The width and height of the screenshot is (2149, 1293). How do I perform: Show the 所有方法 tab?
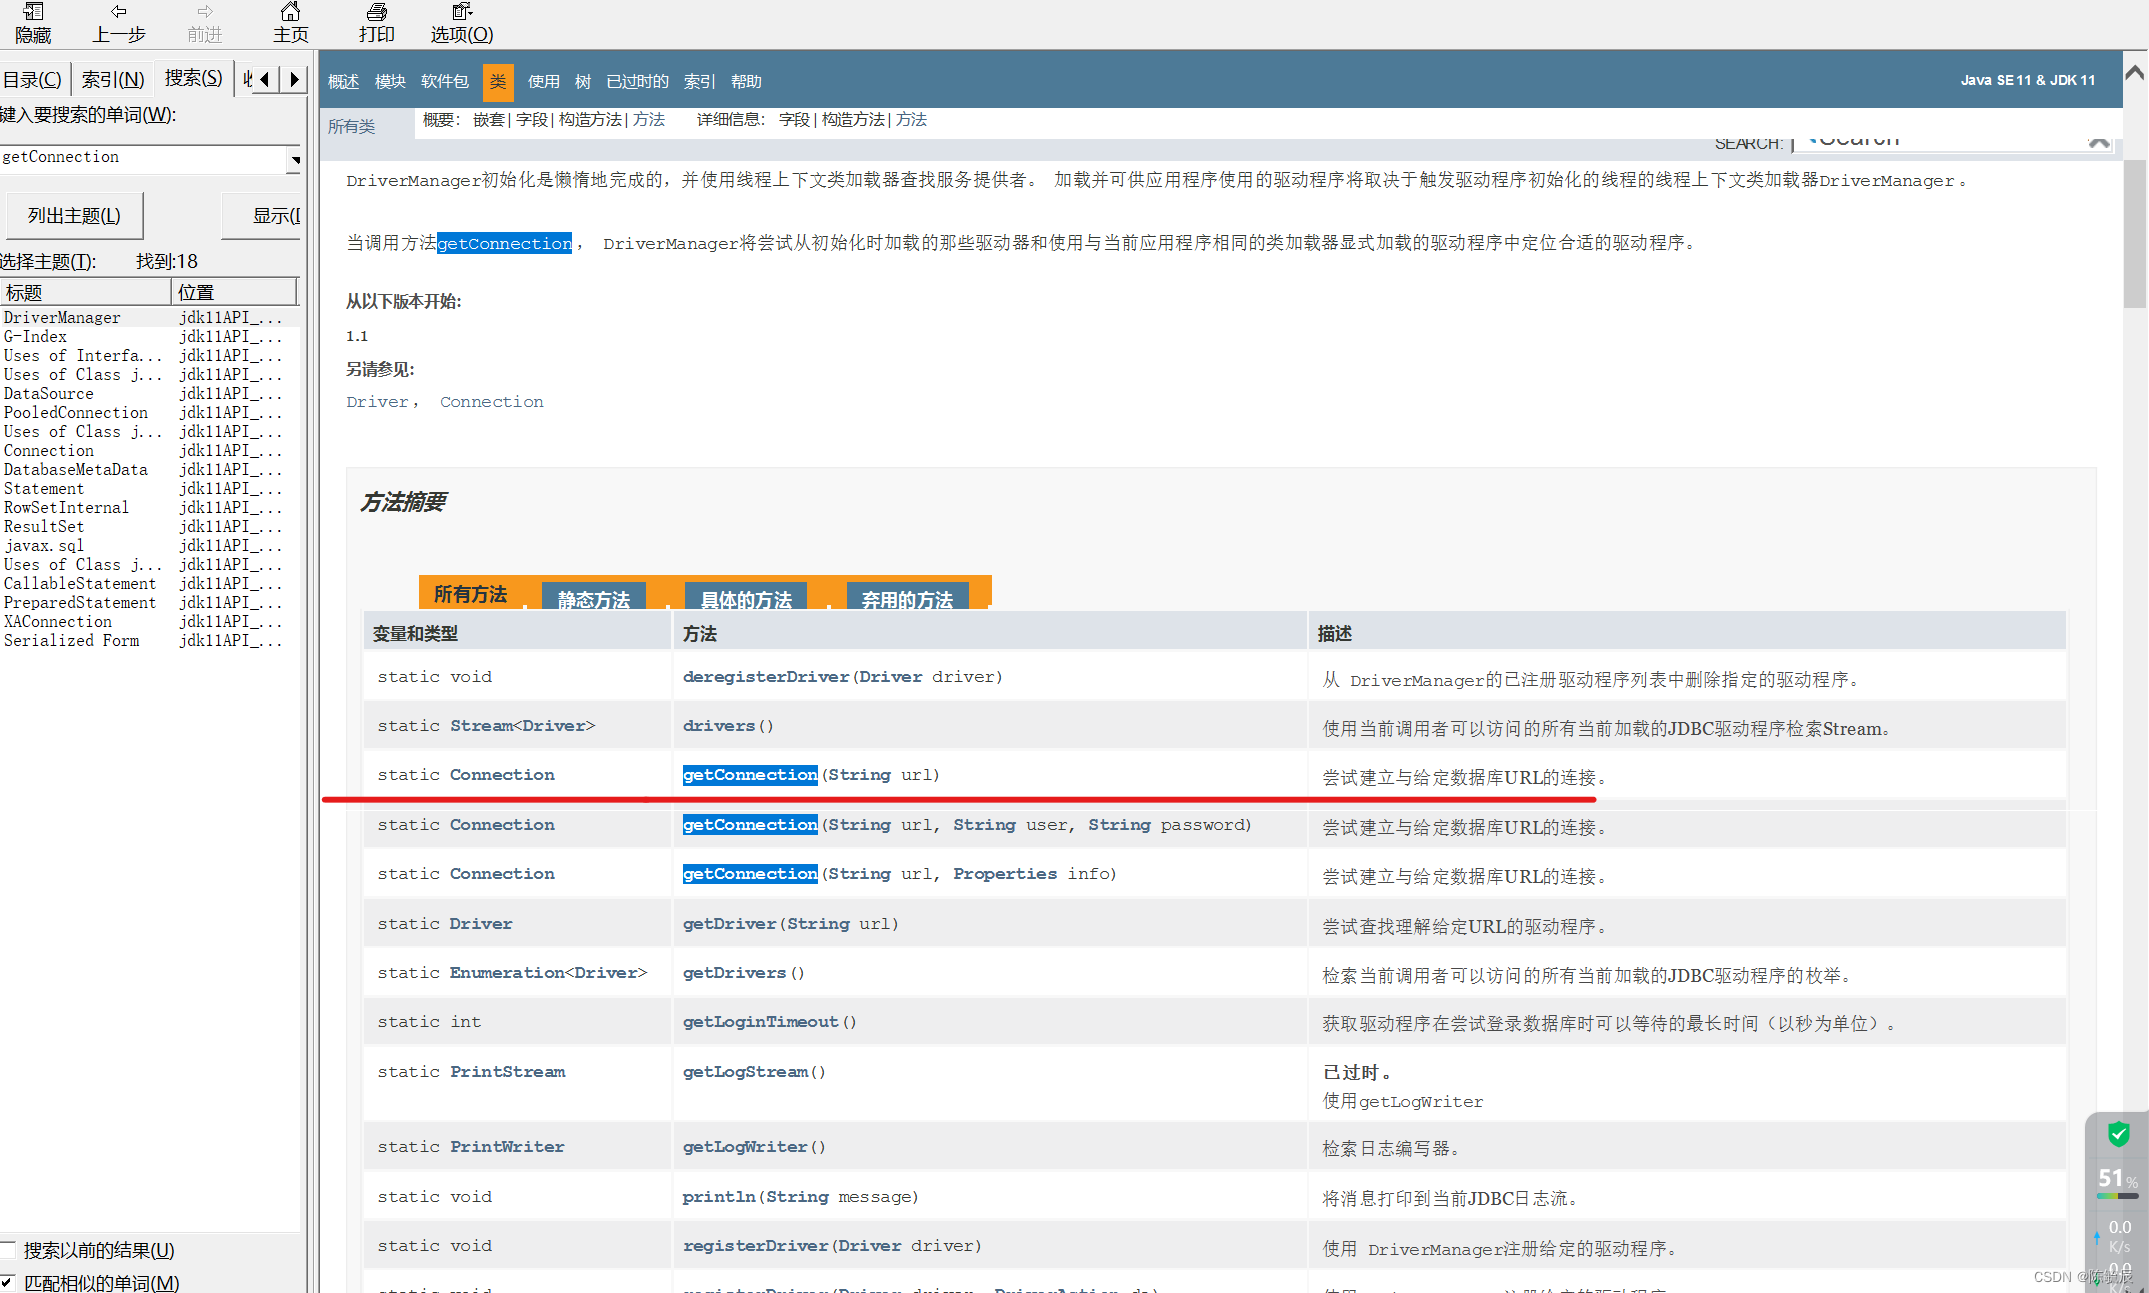point(470,594)
